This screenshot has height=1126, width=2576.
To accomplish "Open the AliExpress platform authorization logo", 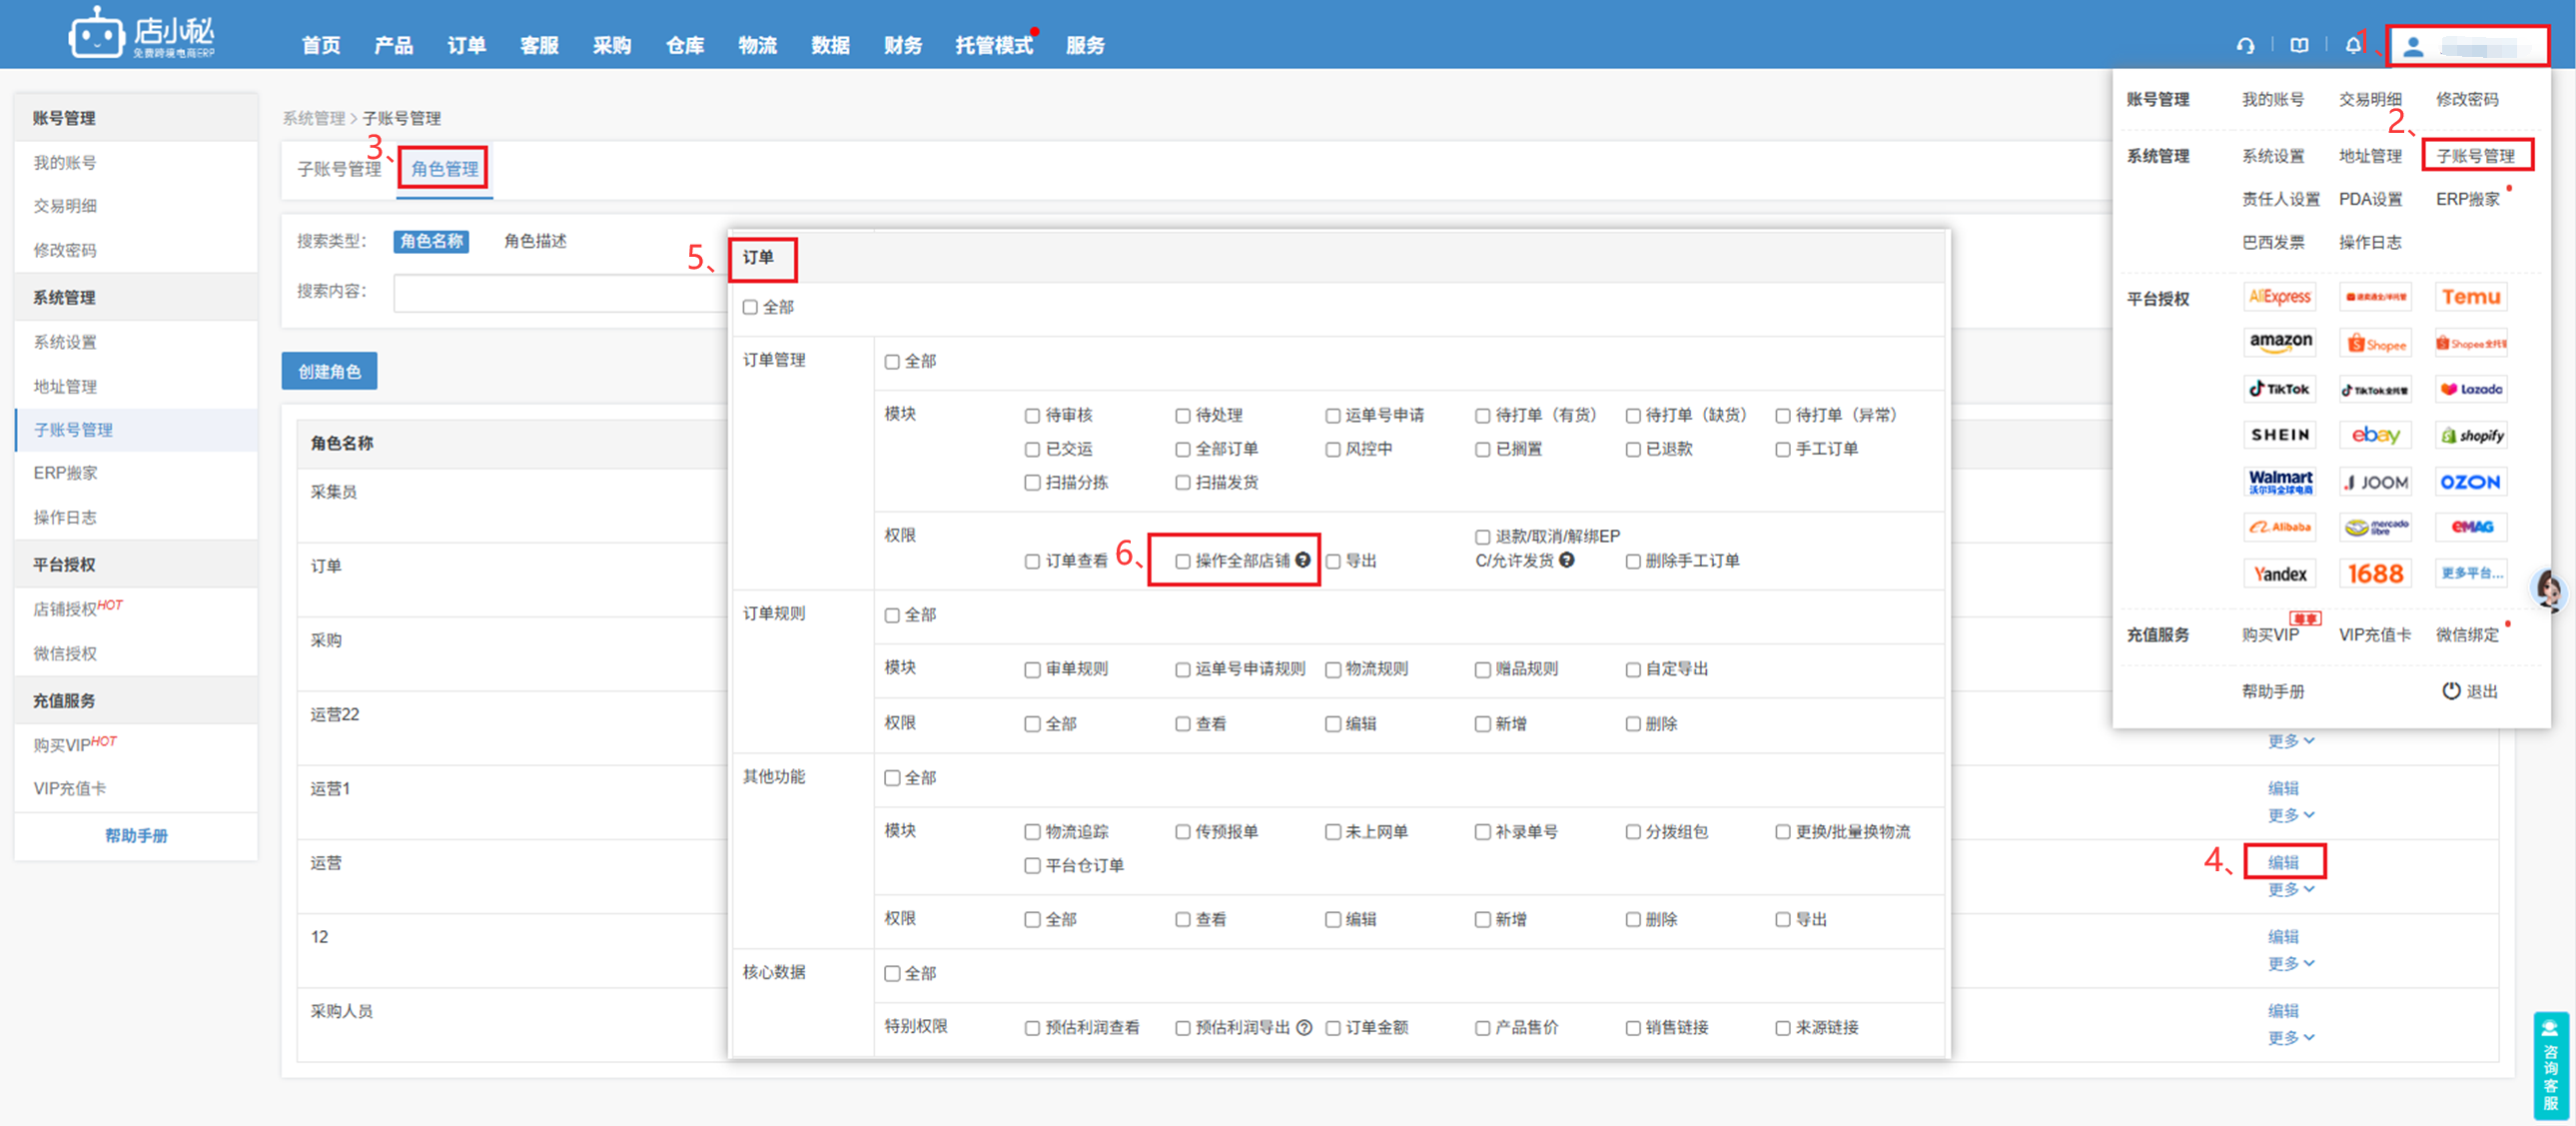I will (2279, 296).
